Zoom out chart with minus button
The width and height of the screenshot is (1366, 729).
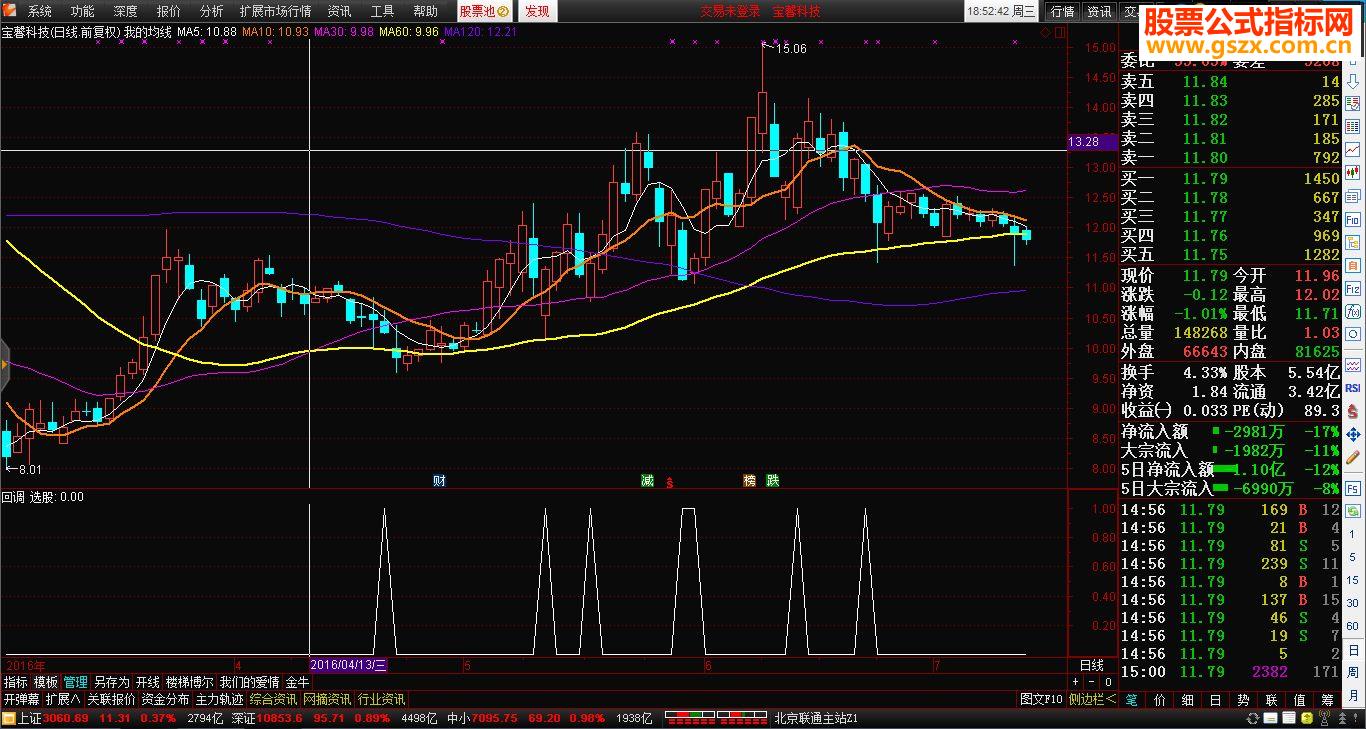[1091, 682]
